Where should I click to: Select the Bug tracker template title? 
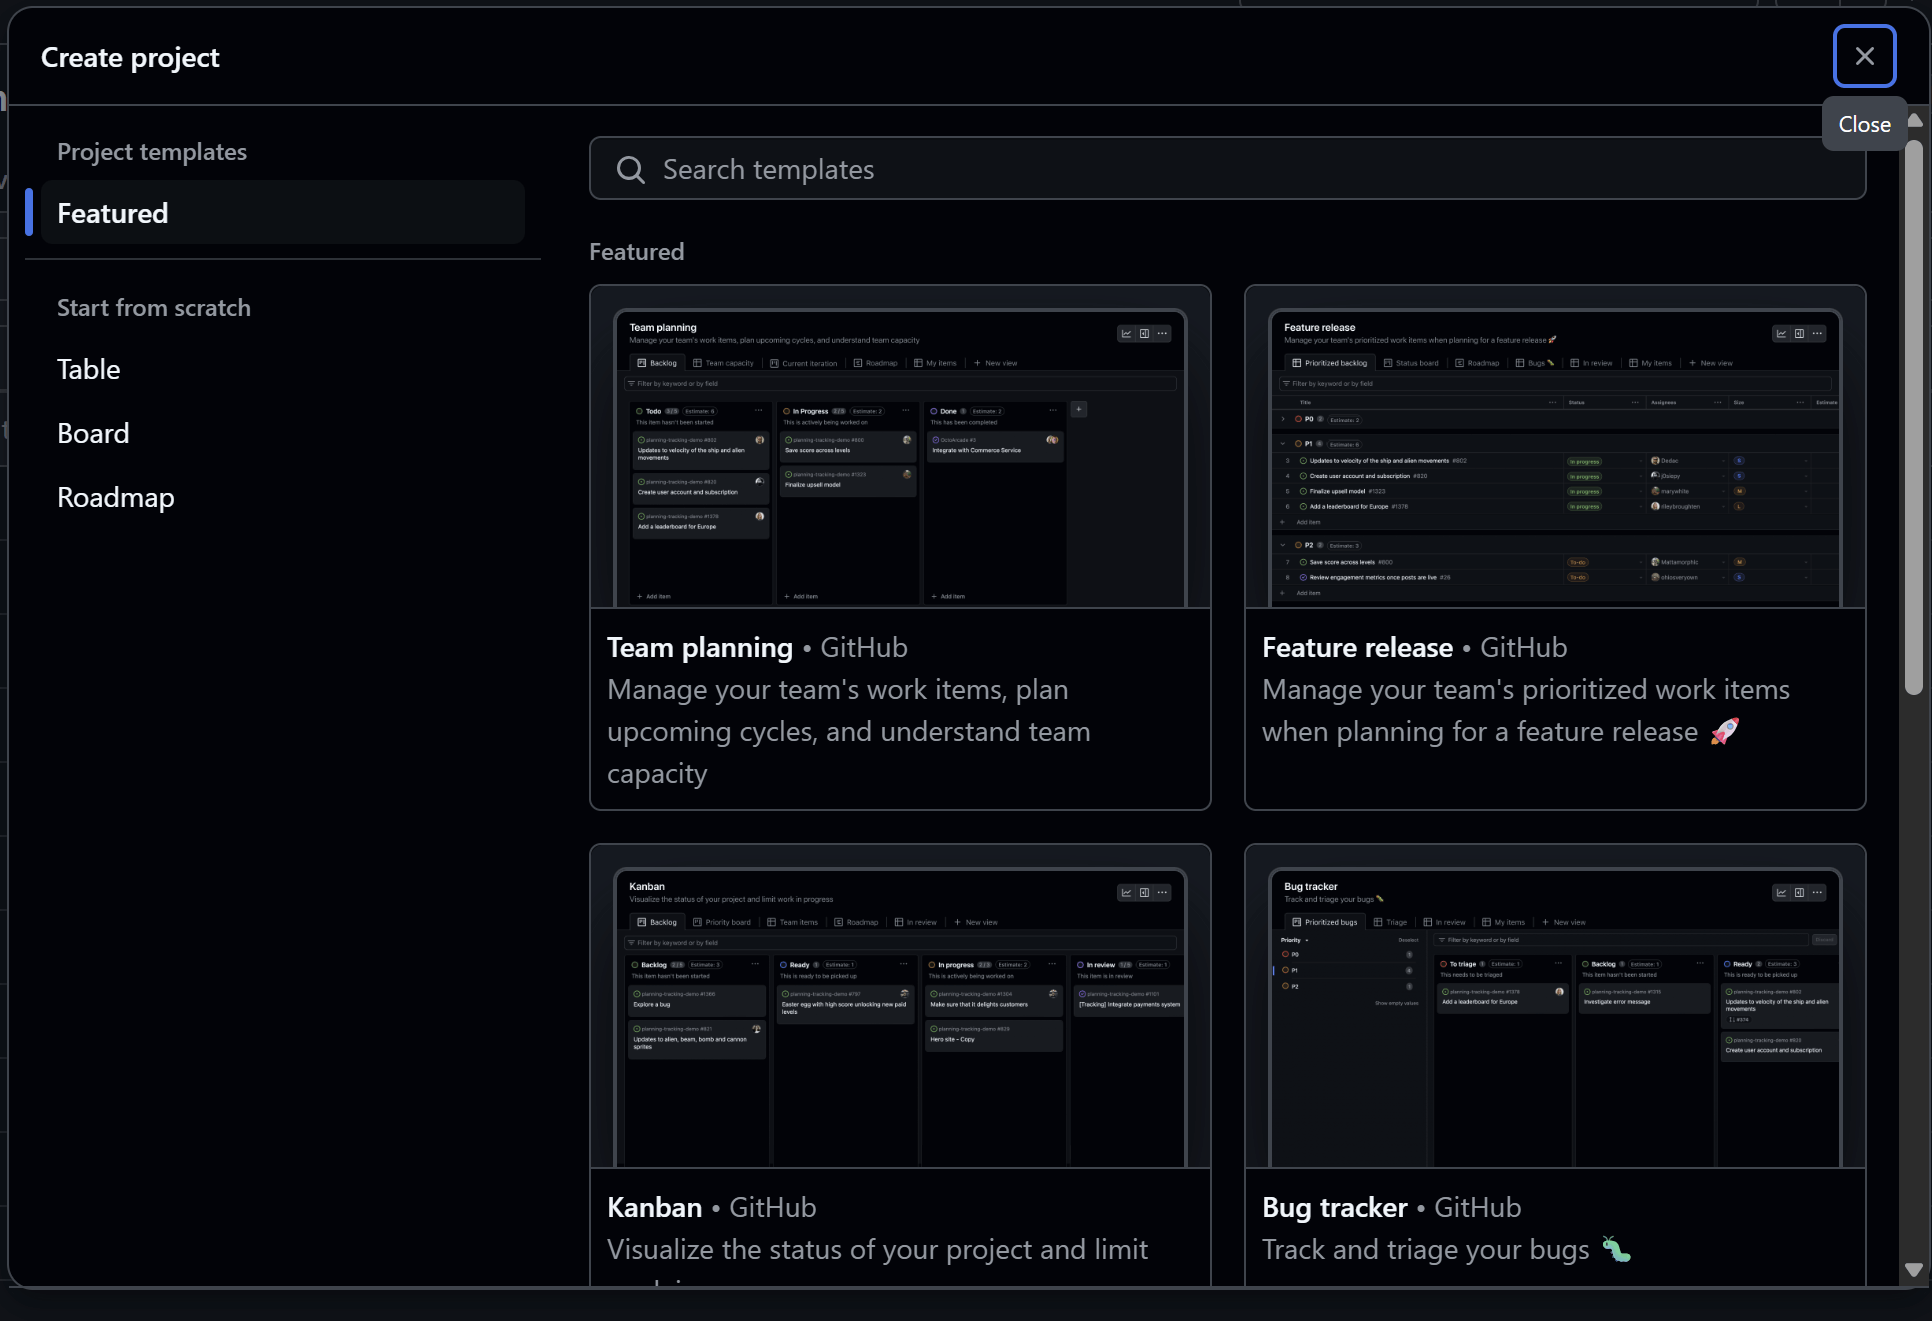1334,1208
